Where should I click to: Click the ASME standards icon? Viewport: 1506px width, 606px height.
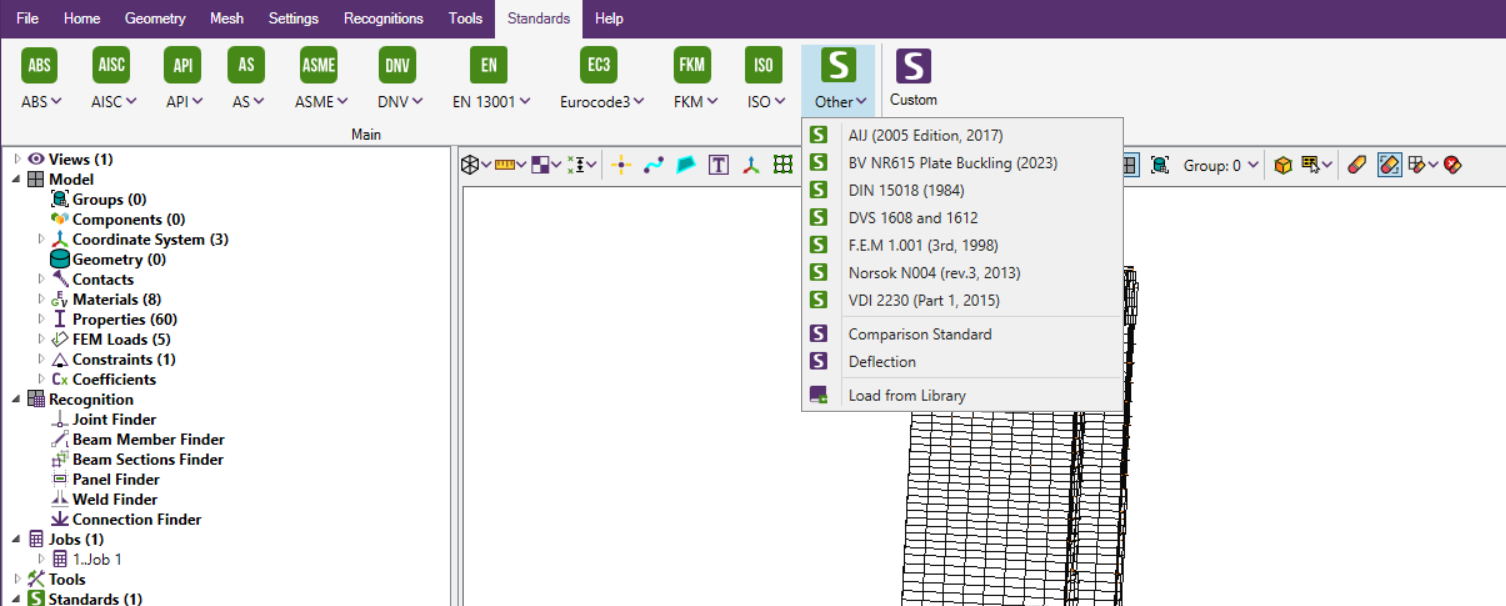[x=319, y=65]
